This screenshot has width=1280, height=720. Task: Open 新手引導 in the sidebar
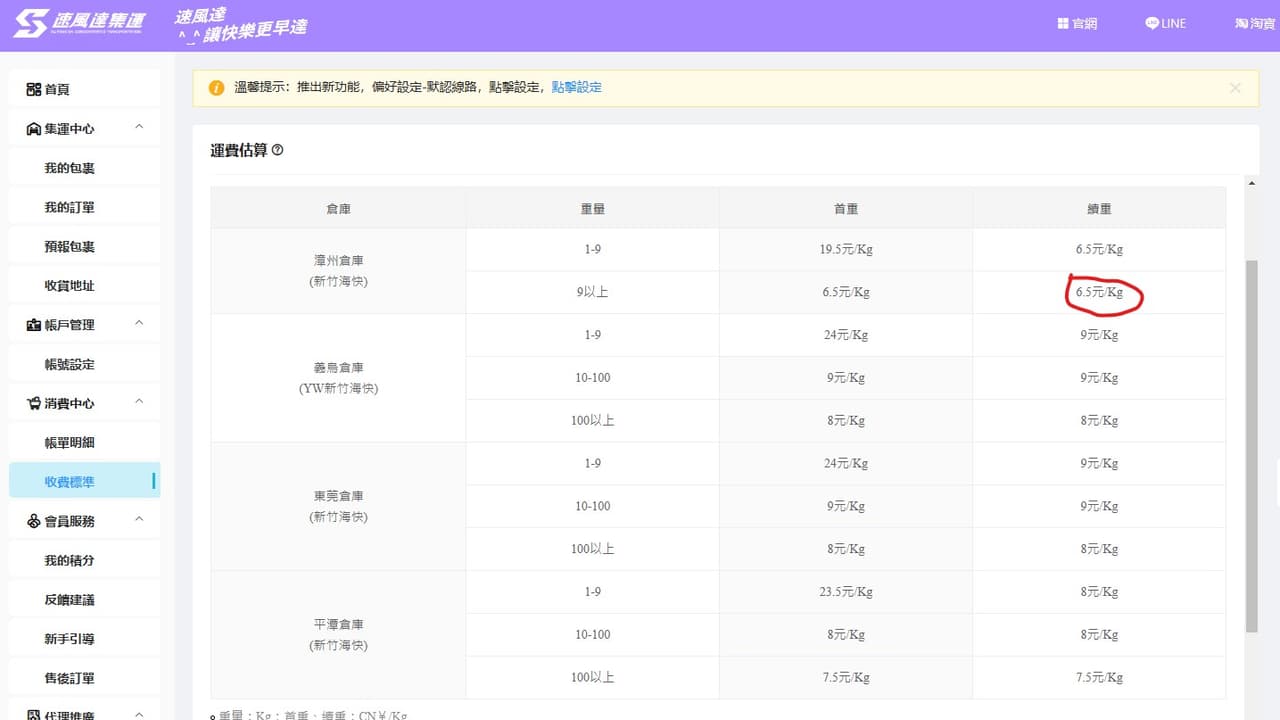coord(84,638)
